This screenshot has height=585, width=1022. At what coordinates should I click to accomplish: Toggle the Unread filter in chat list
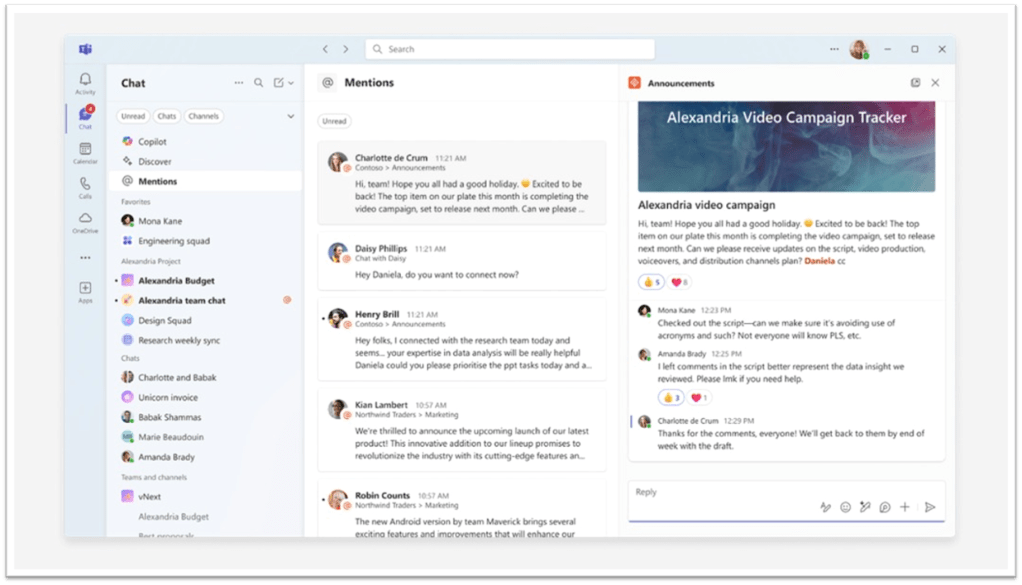click(133, 116)
